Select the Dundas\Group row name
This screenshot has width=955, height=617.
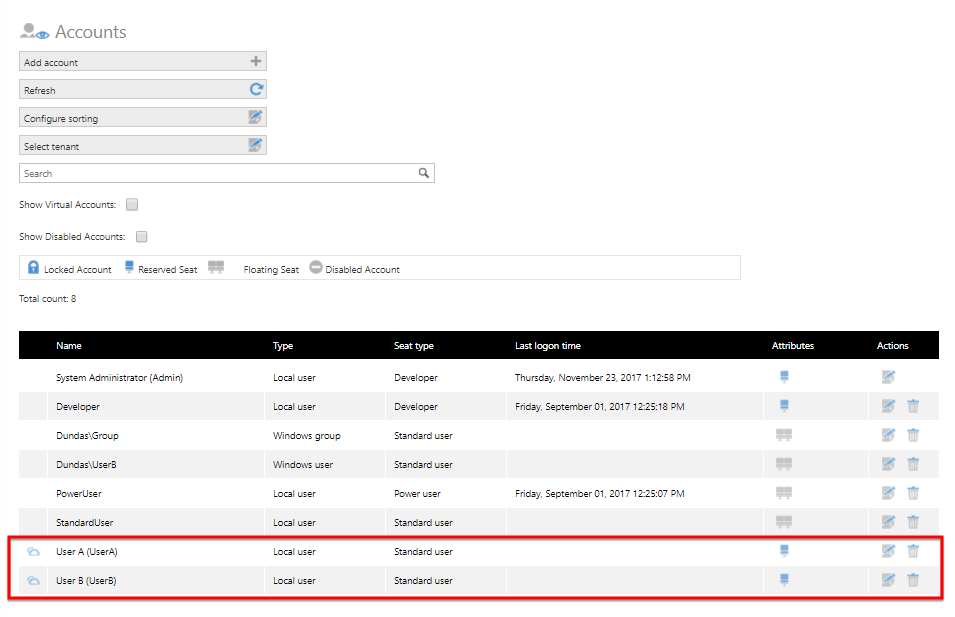[x=87, y=435]
